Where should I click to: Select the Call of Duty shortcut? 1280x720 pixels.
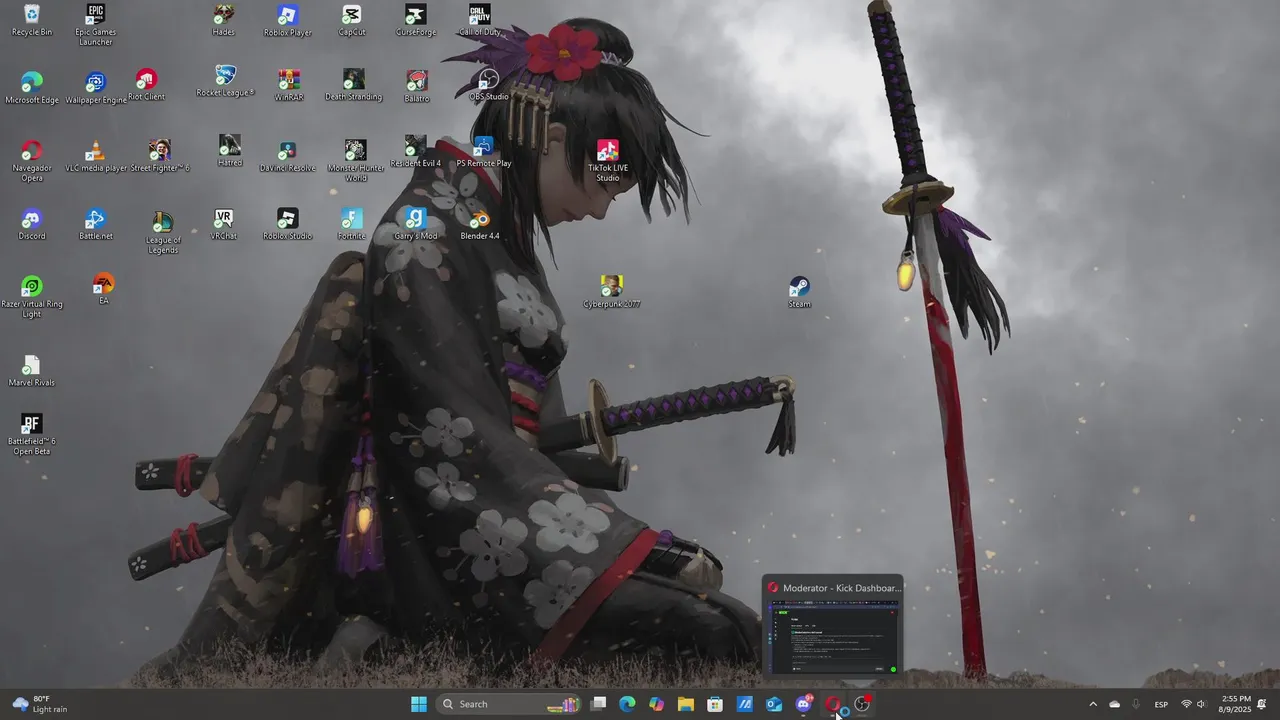[480, 20]
